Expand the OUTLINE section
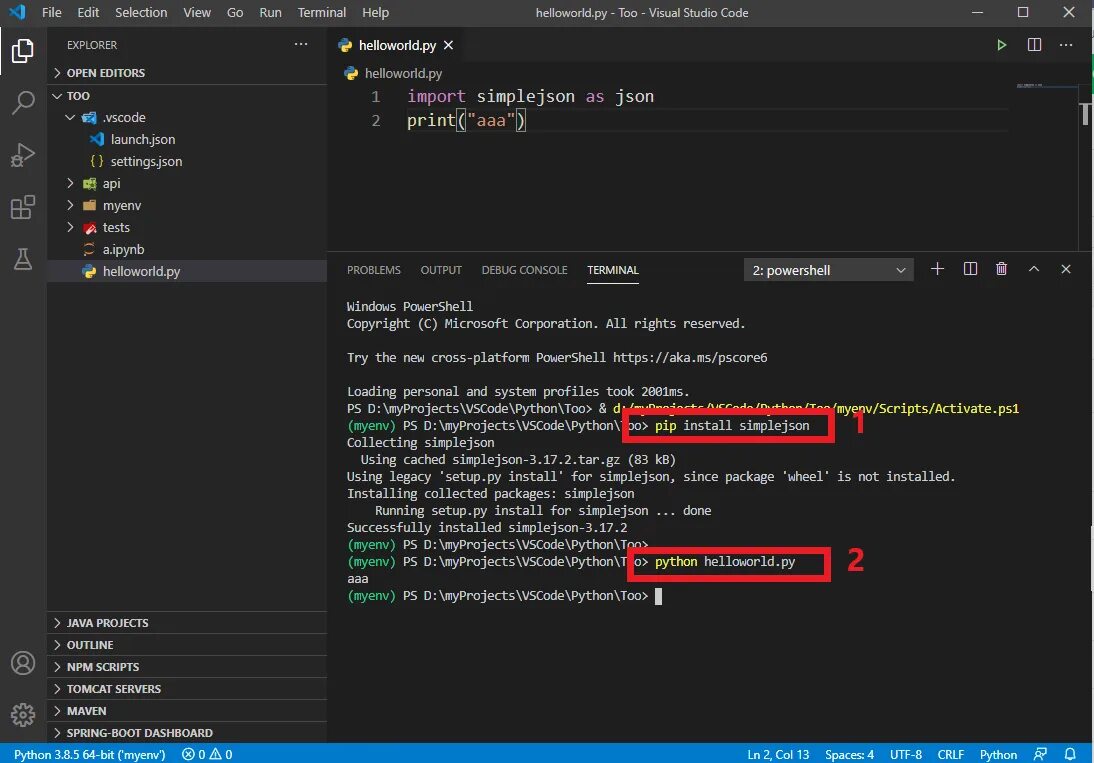 pos(186,645)
